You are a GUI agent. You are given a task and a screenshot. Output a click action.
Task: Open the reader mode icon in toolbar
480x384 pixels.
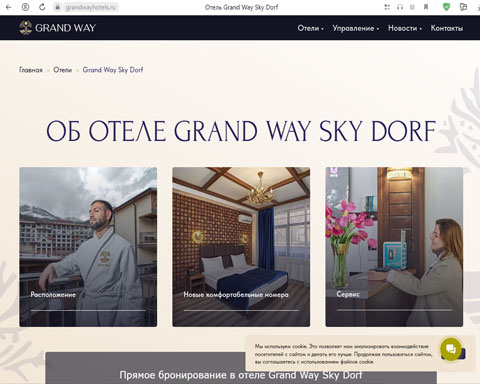tap(412, 7)
